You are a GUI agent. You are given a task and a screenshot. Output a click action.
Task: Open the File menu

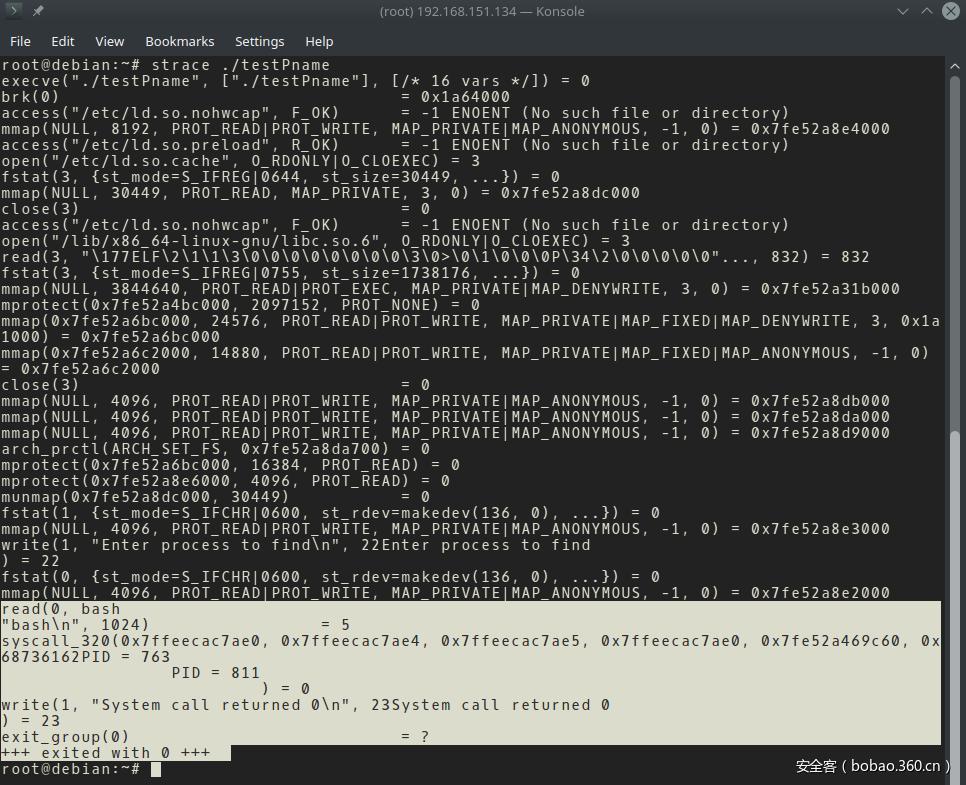(x=20, y=41)
